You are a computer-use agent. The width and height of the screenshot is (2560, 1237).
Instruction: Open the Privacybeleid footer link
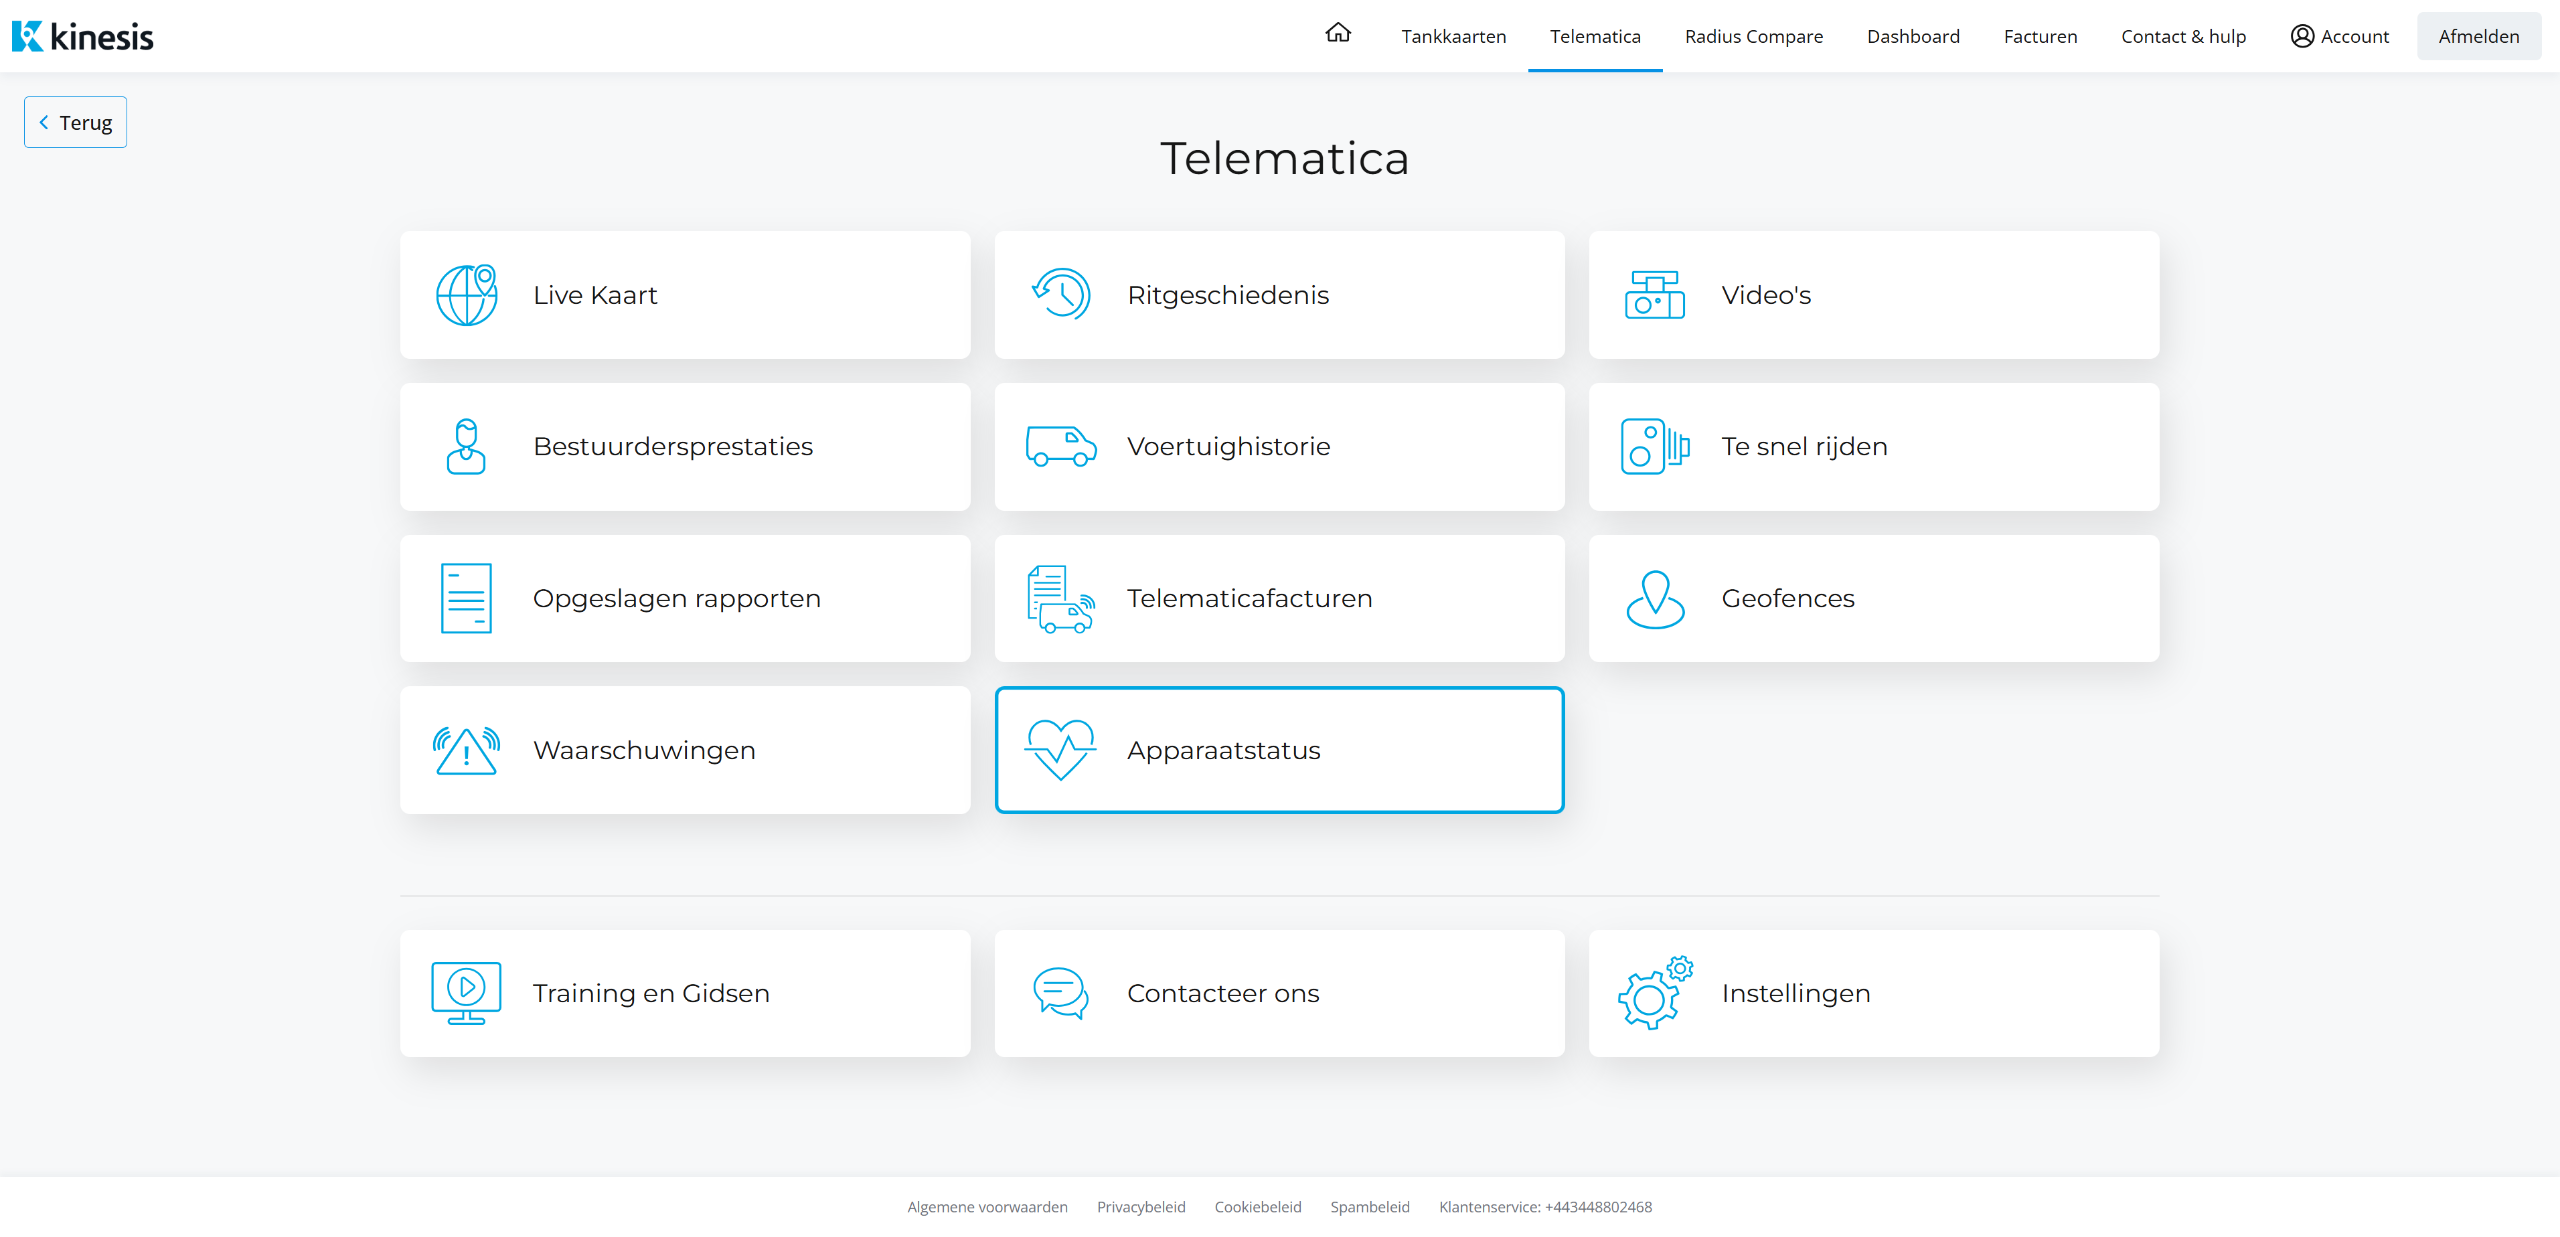click(1141, 1207)
